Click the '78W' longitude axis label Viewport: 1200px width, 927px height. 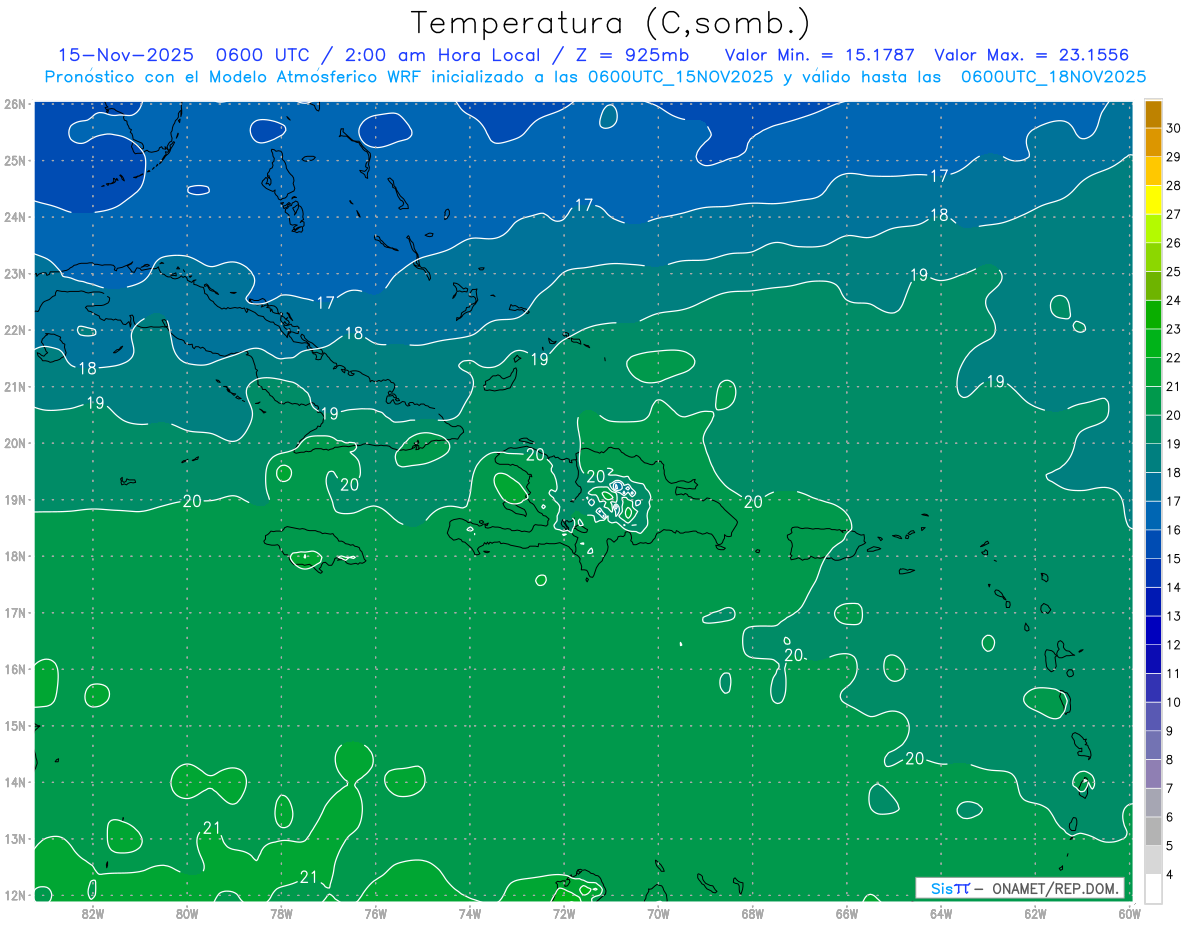(x=281, y=913)
